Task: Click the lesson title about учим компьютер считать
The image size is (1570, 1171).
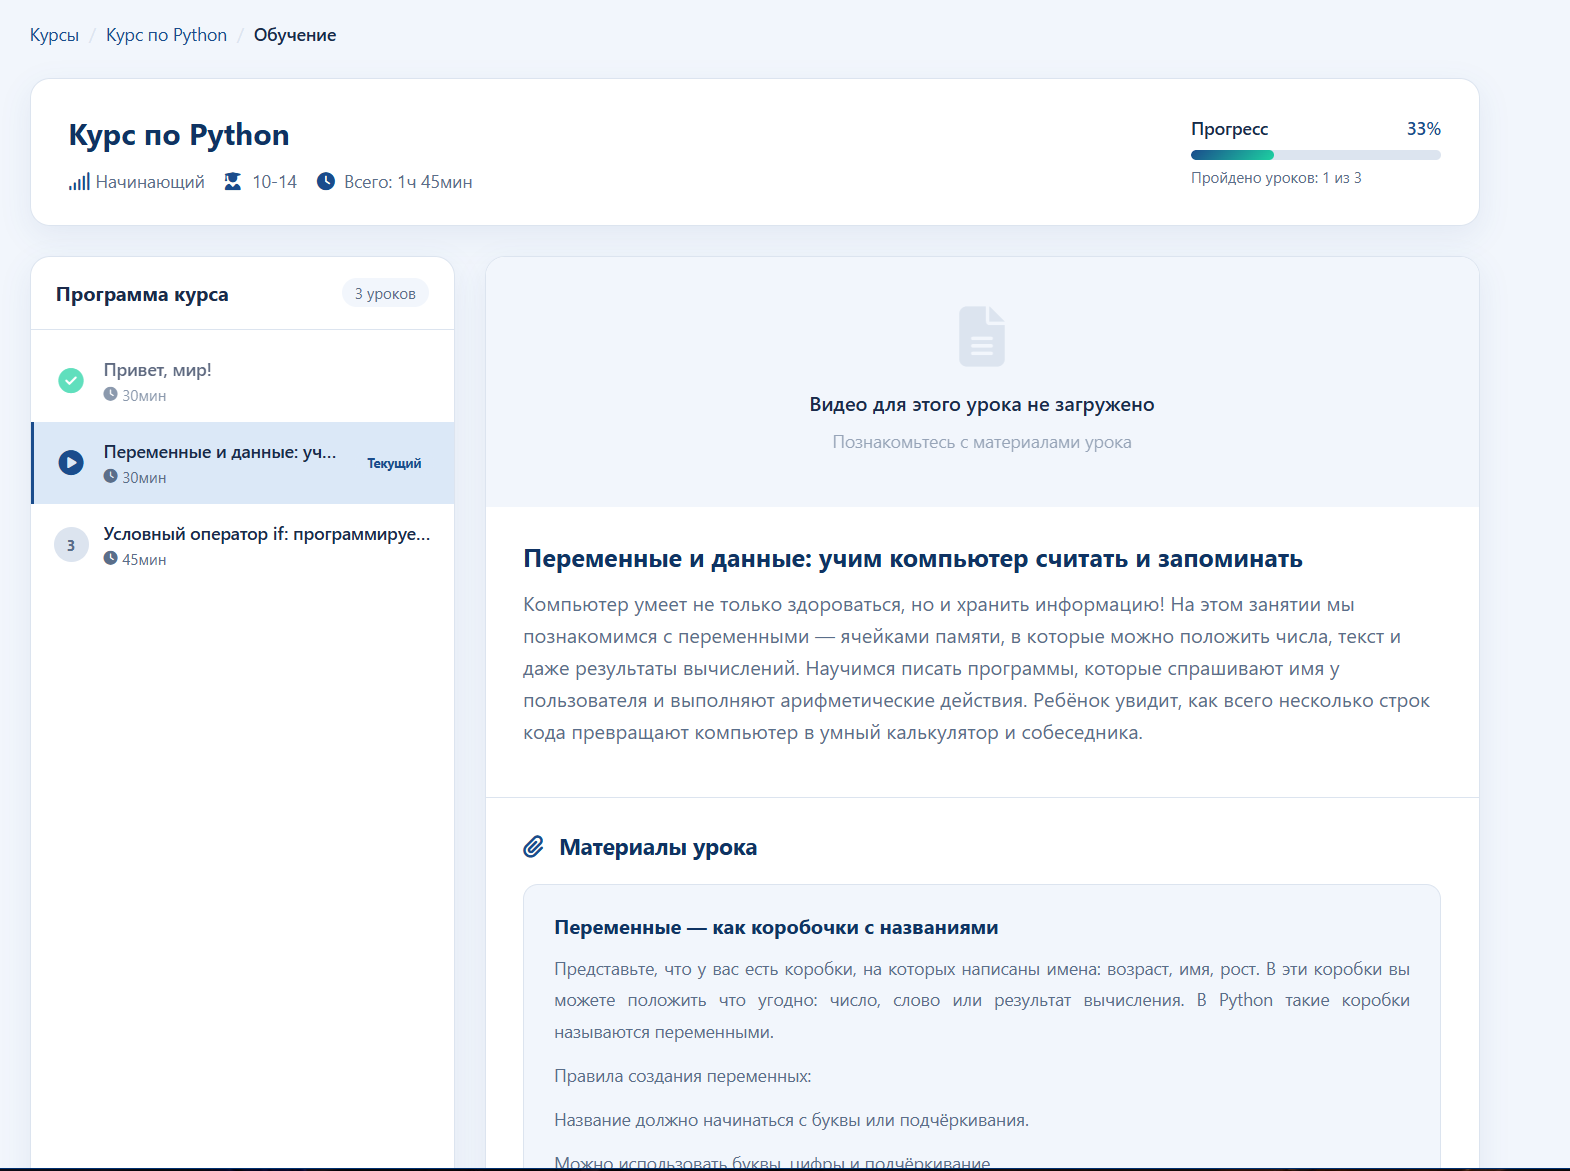Action: 913,559
